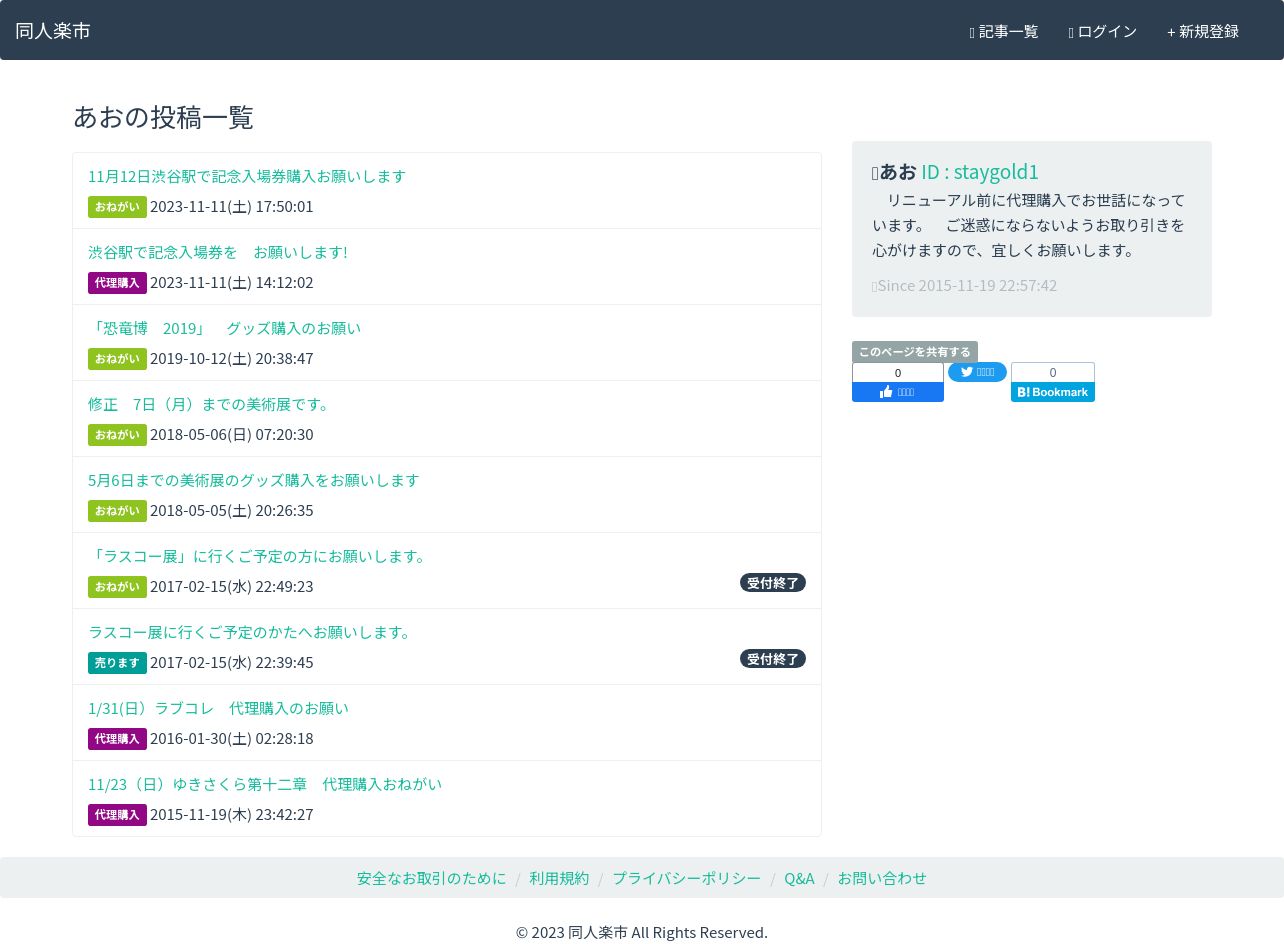Open the ログイン page from navbar
Screen dimensions: 1284x944
click(x=1102, y=31)
